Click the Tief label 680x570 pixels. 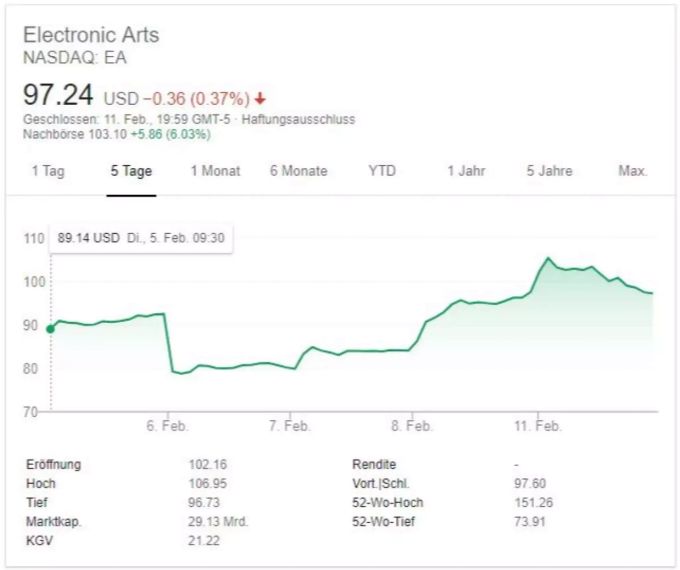pos(37,503)
